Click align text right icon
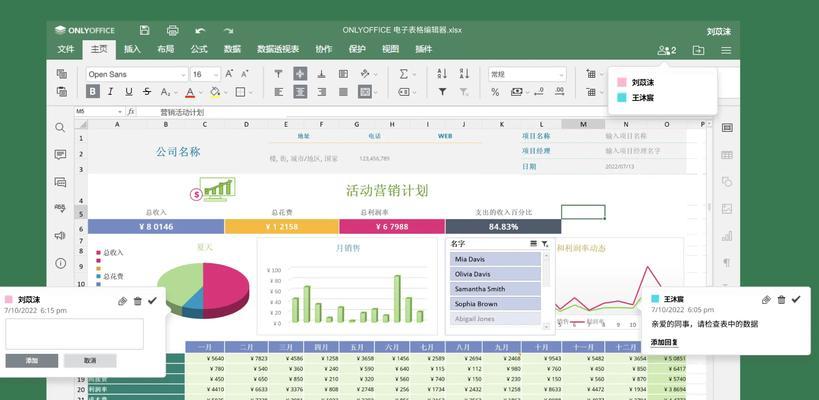This screenshot has height=400, width=819. [322, 92]
